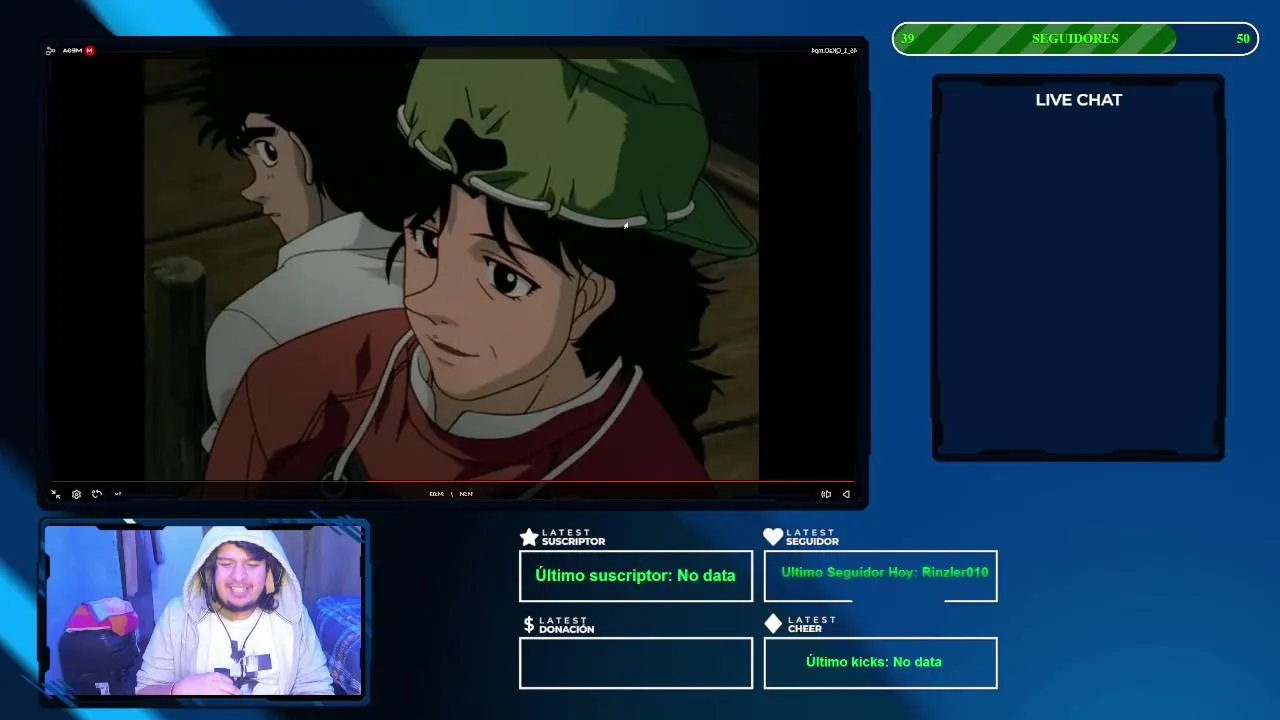This screenshot has width=1280, height=720.
Task: Click the Último kicks: No data box
Action: pos(881,663)
